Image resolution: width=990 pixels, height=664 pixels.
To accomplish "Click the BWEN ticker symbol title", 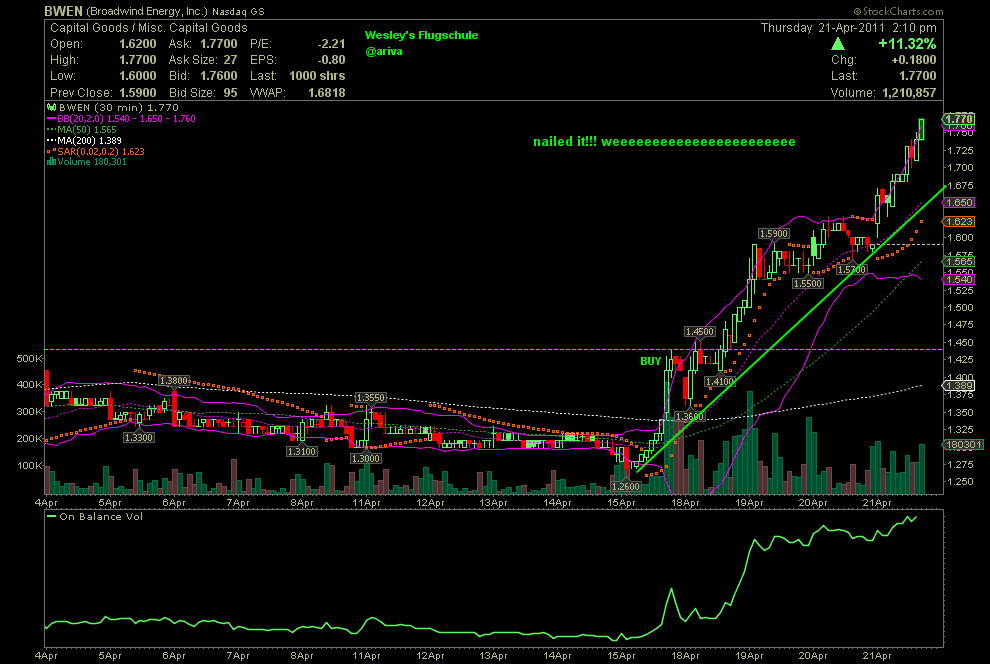I will tap(63, 11).
